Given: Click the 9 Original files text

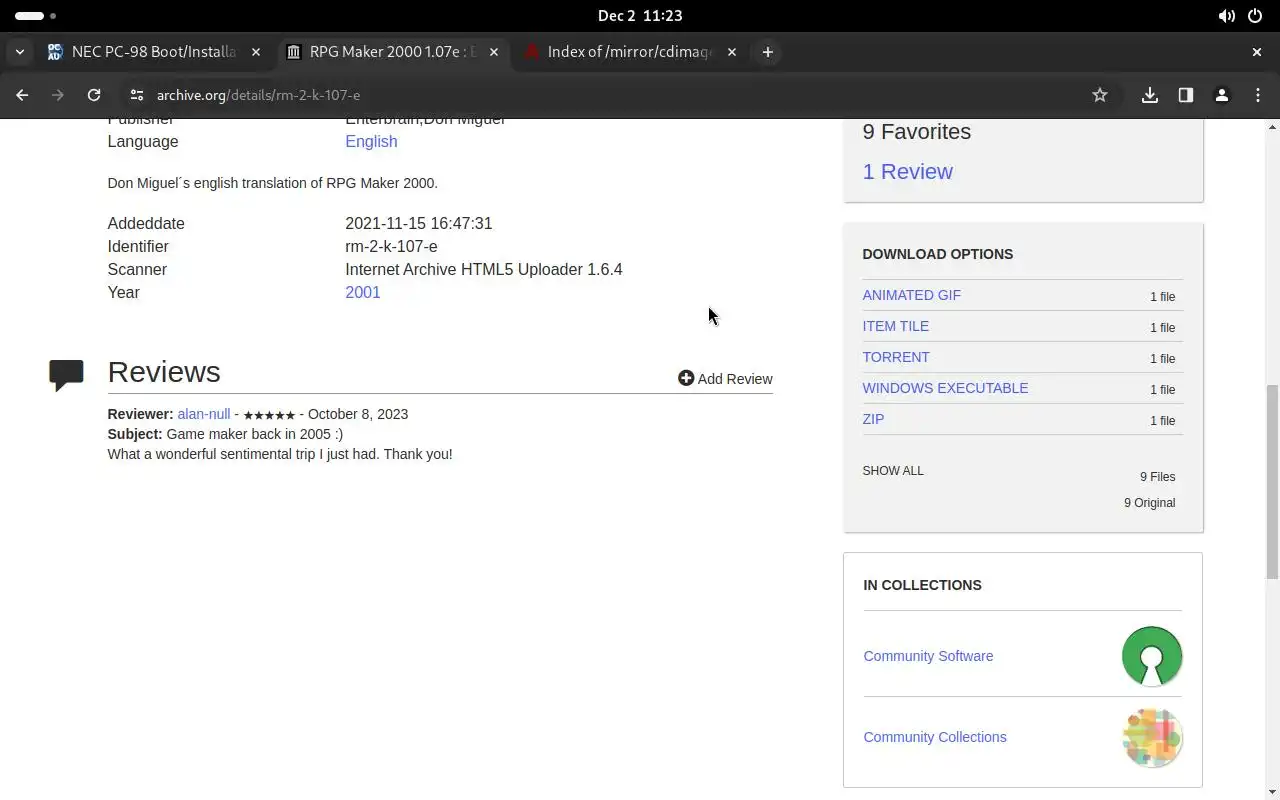Looking at the screenshot, I should tap(1150, 503).
